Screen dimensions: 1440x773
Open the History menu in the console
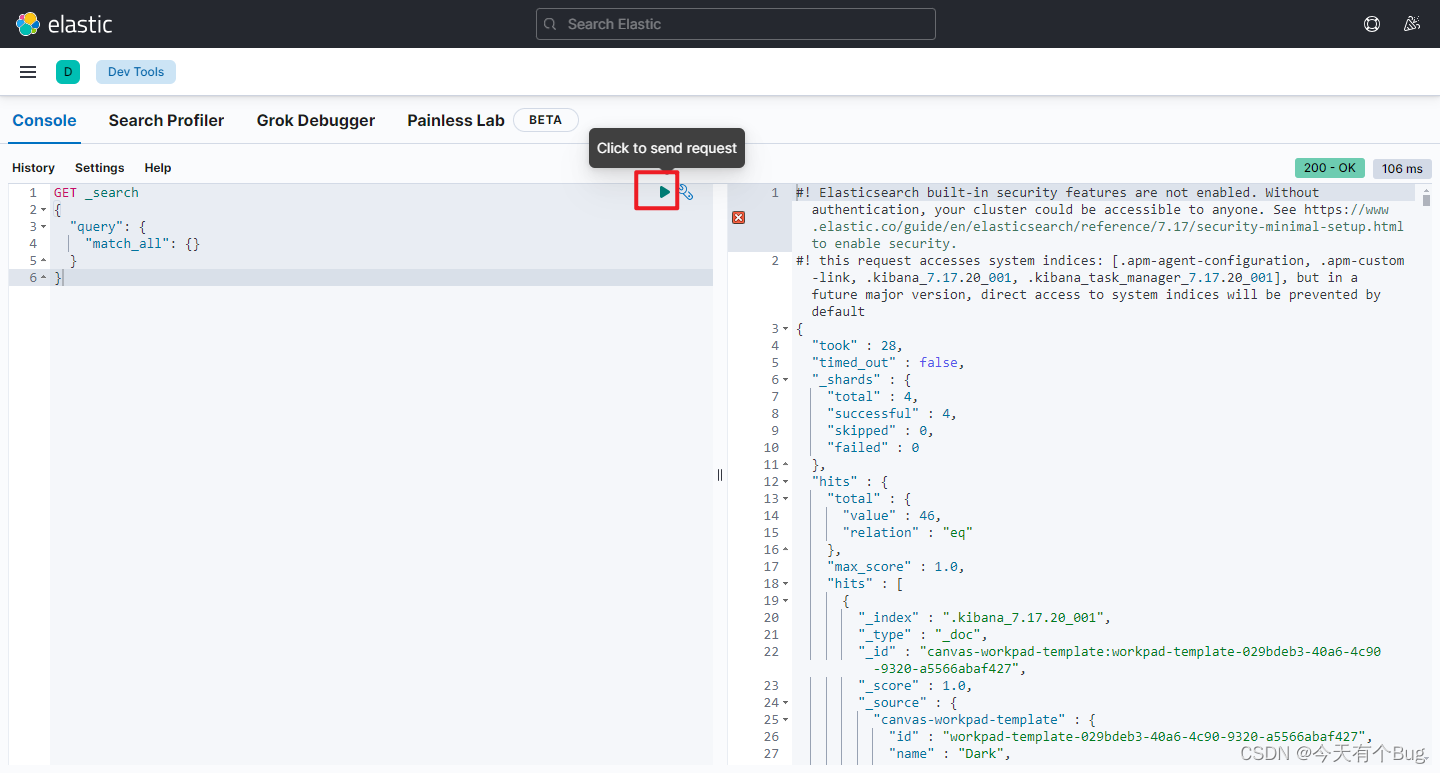pyautogui.click(x=33, y=167)
